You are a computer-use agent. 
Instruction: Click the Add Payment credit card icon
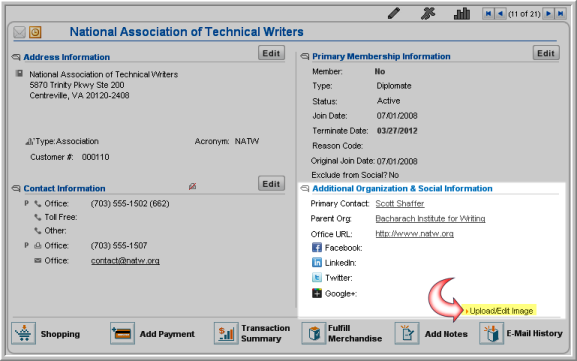[122, 333]
